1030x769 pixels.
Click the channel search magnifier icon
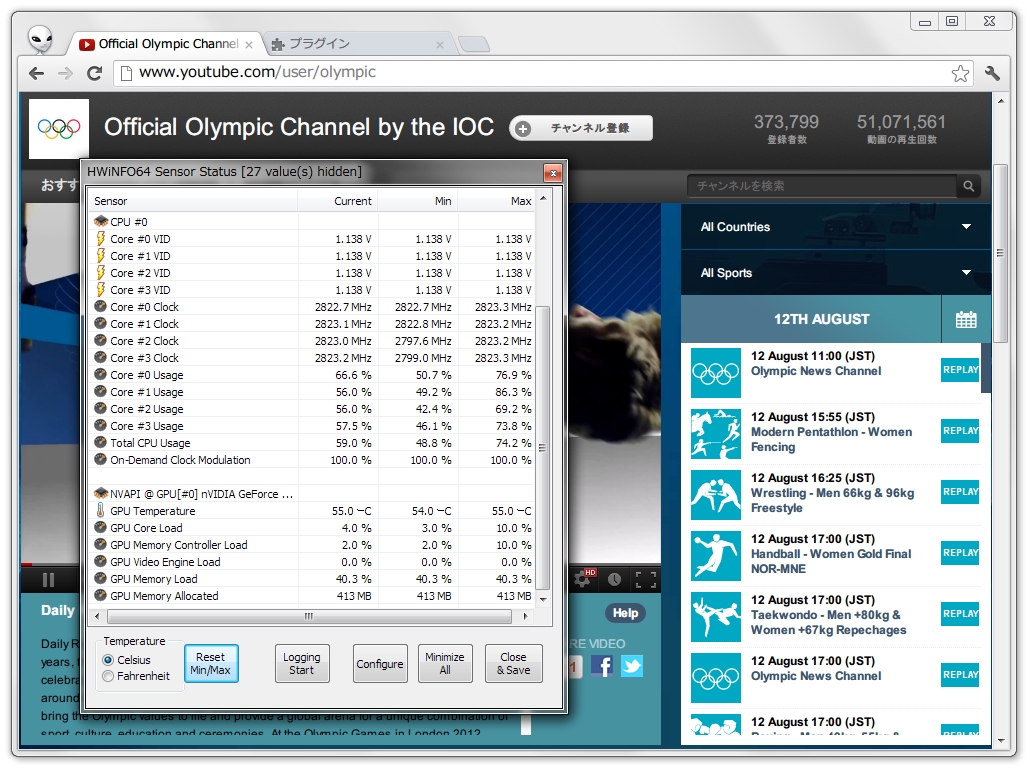pos(969,186)
